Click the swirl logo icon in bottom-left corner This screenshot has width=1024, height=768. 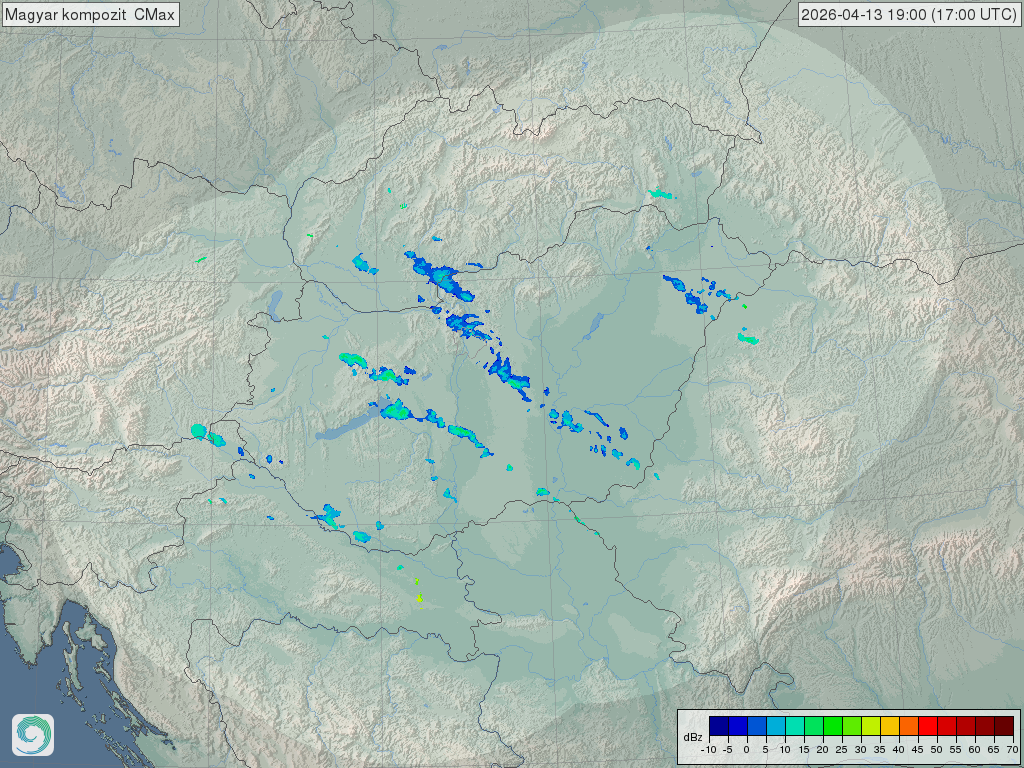click(32, 735)
